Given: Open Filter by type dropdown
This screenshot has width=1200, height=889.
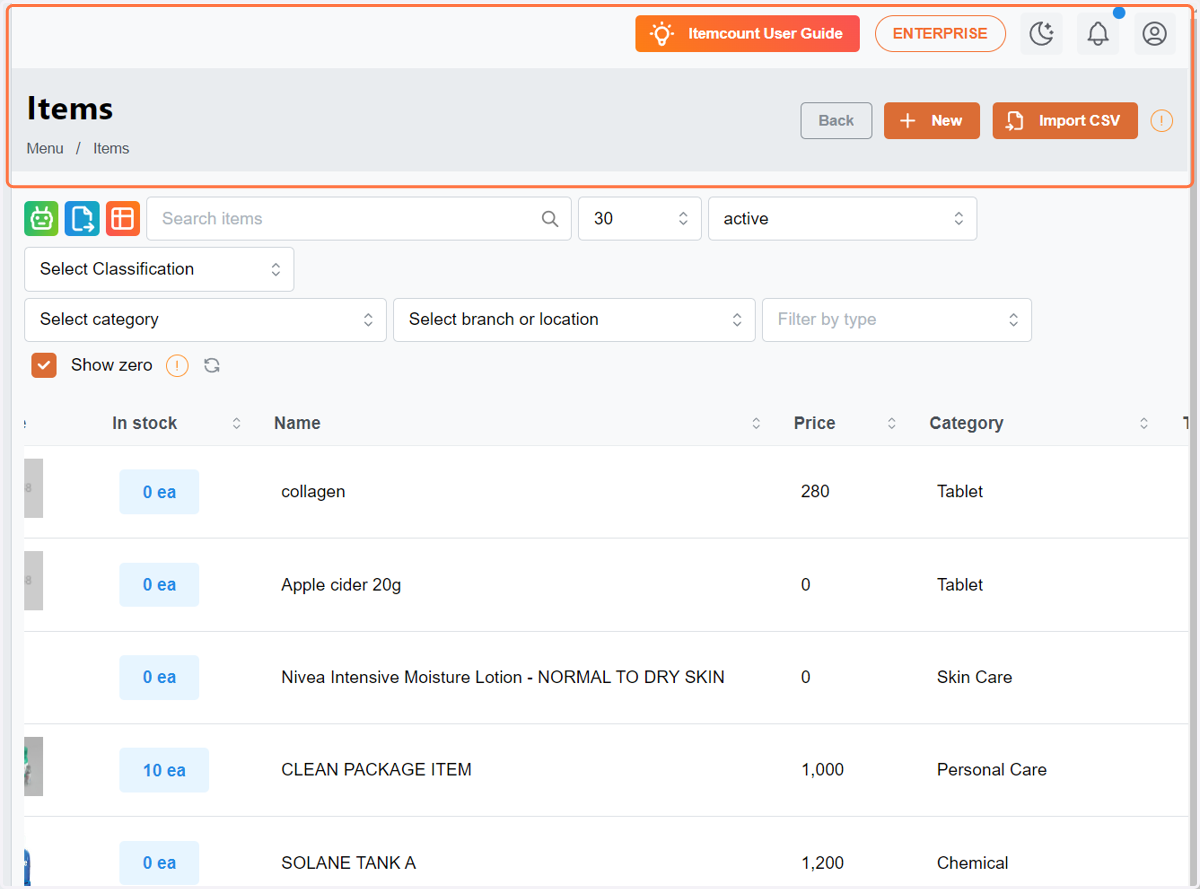Looking at the screenshot, I should tap(896, 320).
